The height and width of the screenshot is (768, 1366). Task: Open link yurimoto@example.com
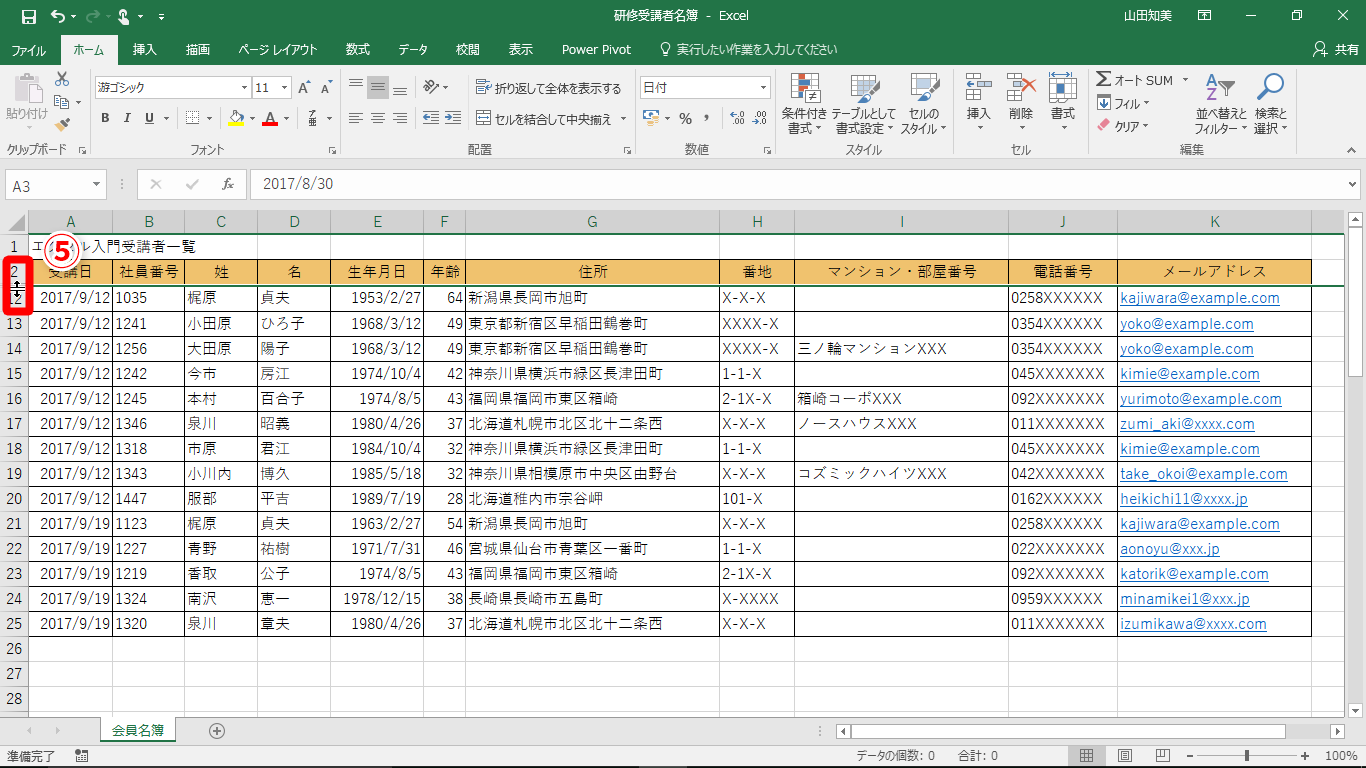(1201, 398)
